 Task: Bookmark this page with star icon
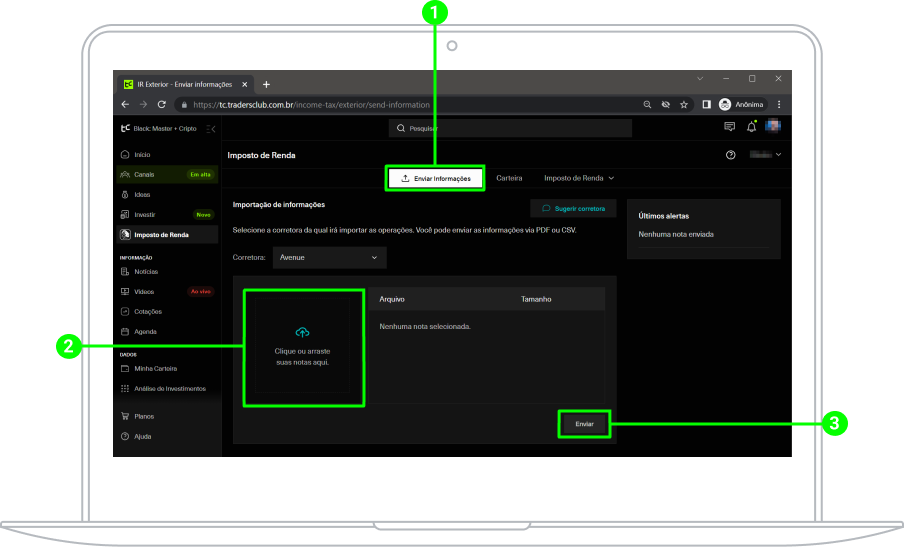[684, 104]
